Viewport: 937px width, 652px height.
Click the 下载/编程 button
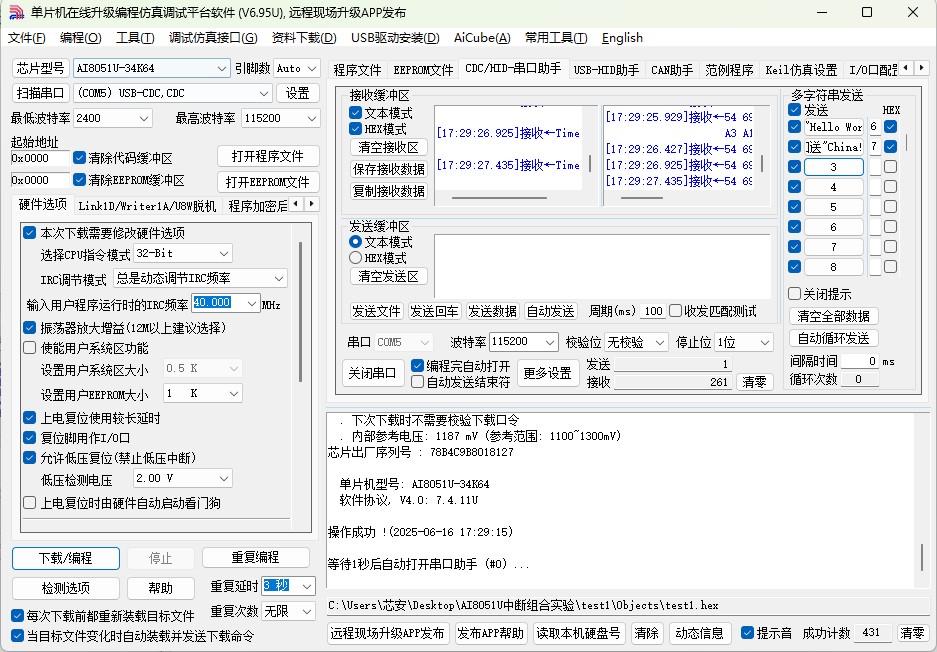click(x=66, y=558)
